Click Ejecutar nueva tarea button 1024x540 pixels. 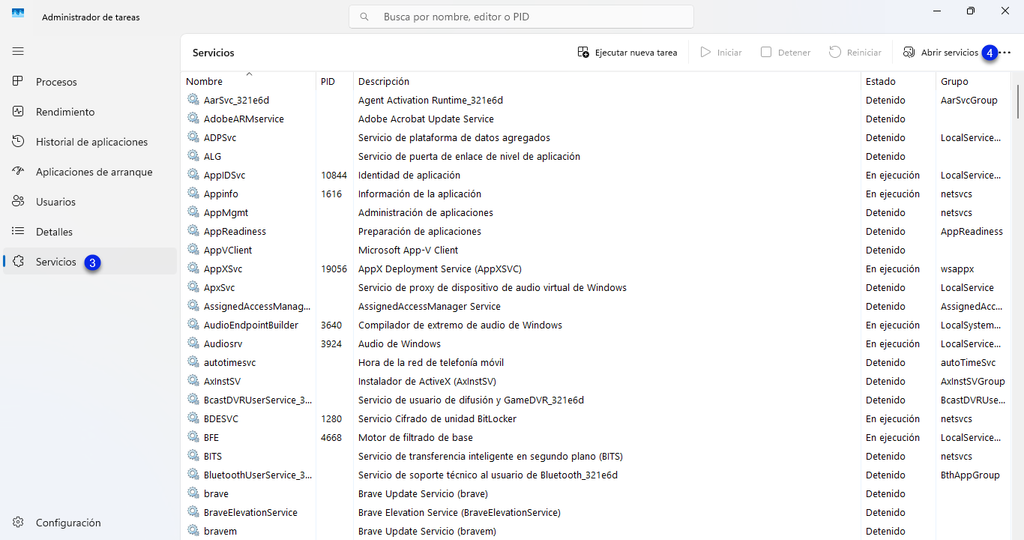[628, 52]
